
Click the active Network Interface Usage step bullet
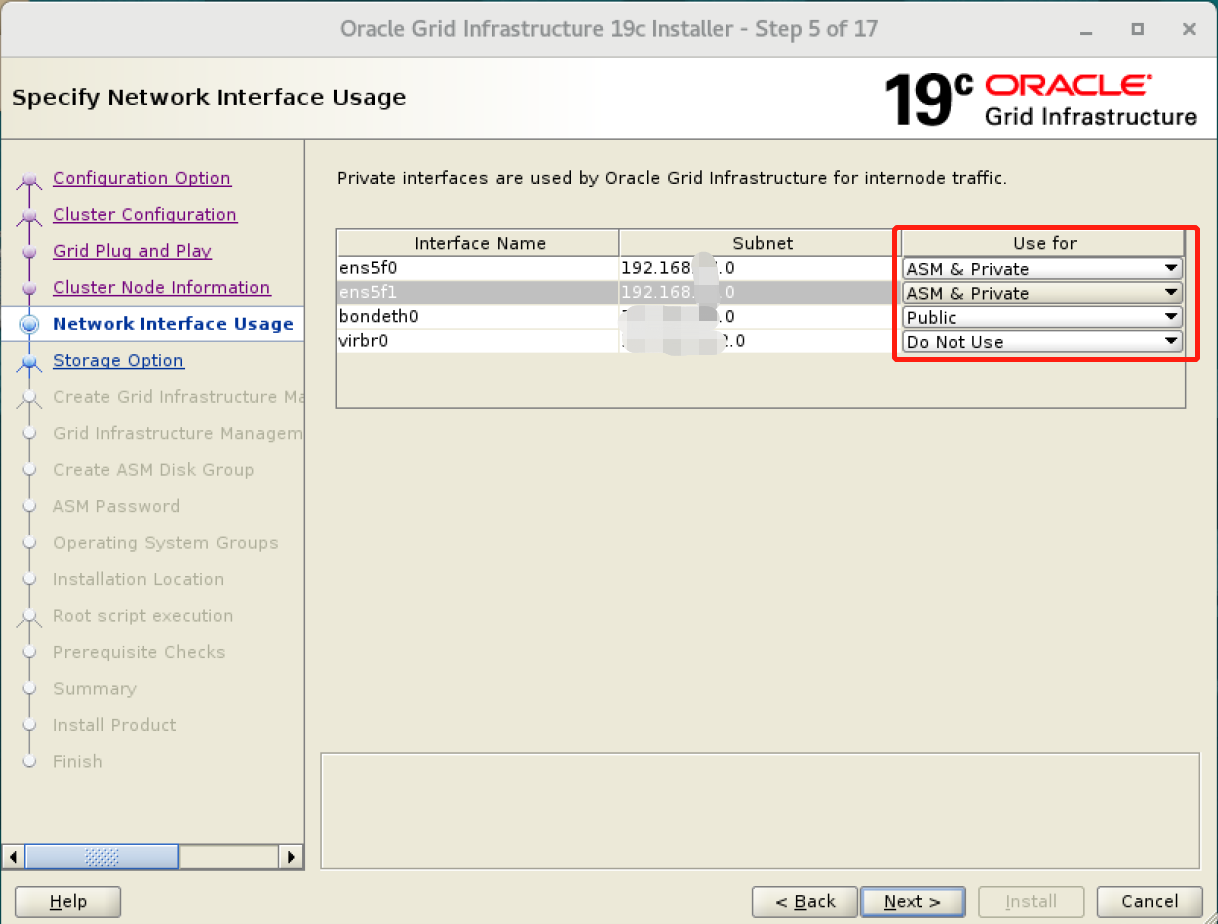(x=30, y=324)
